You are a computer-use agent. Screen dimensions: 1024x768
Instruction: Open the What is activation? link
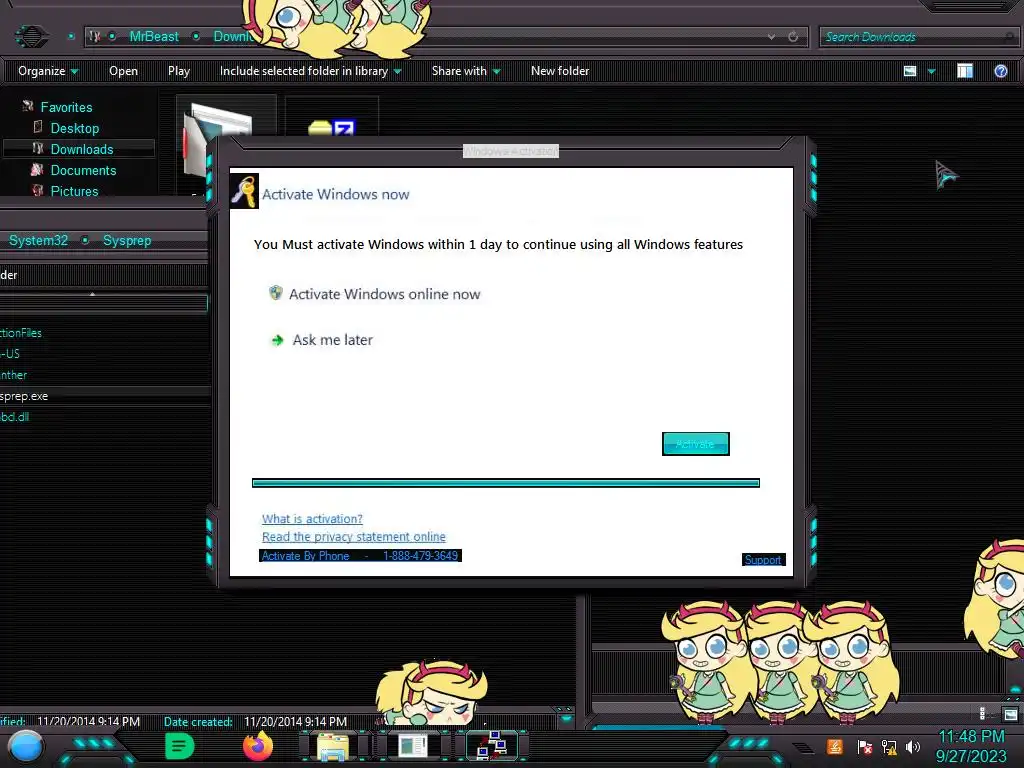pos(312,519)
